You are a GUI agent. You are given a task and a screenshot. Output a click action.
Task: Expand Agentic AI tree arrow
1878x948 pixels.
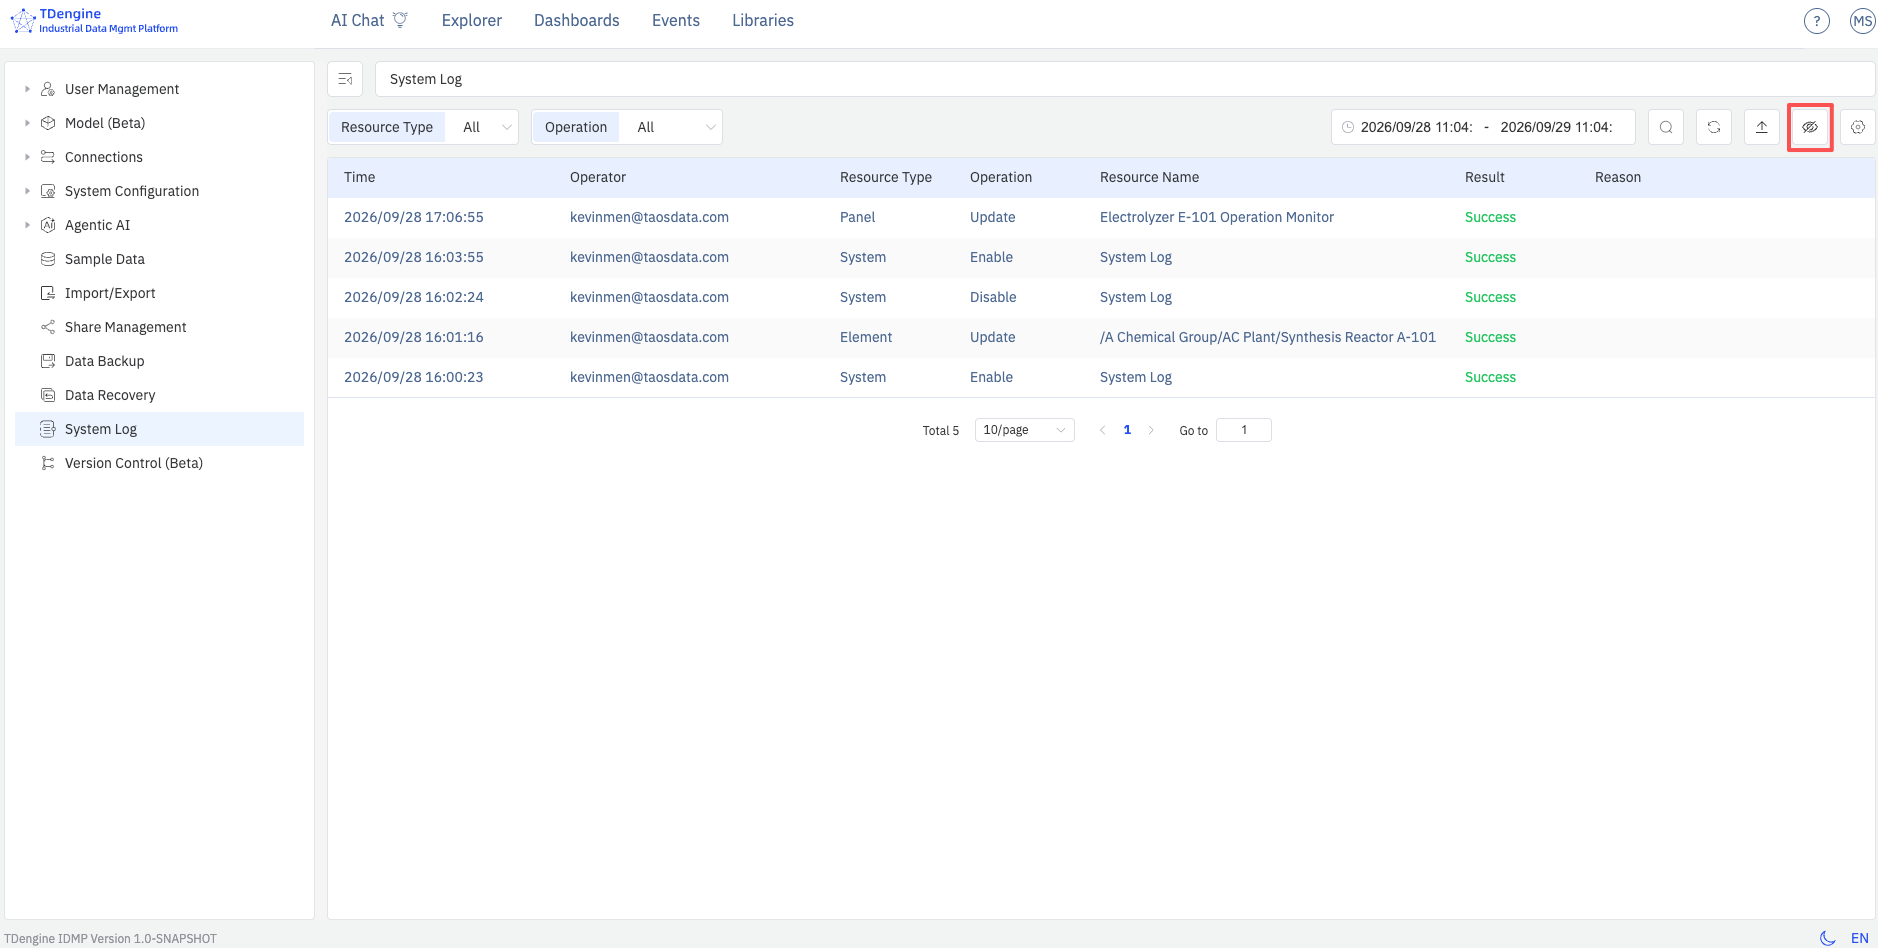[x=27, y=225]
